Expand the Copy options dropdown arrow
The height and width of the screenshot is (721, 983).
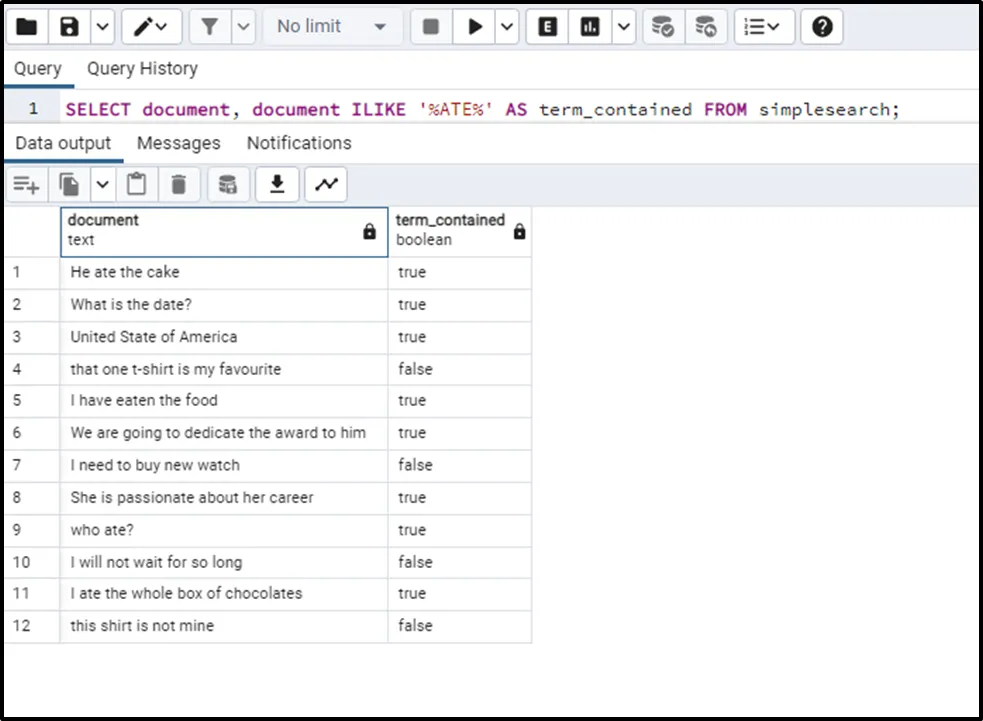click(x=103, y=184)
